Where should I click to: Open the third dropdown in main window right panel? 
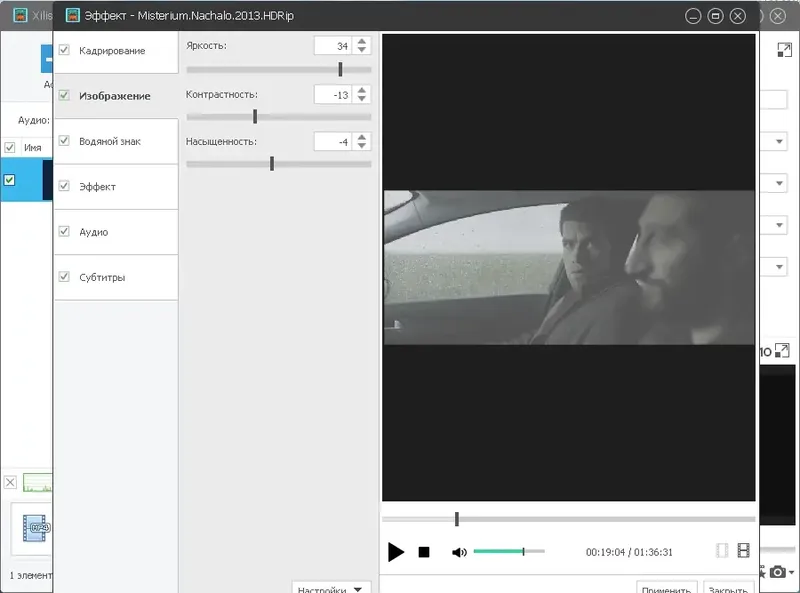(x=779, y=225)
